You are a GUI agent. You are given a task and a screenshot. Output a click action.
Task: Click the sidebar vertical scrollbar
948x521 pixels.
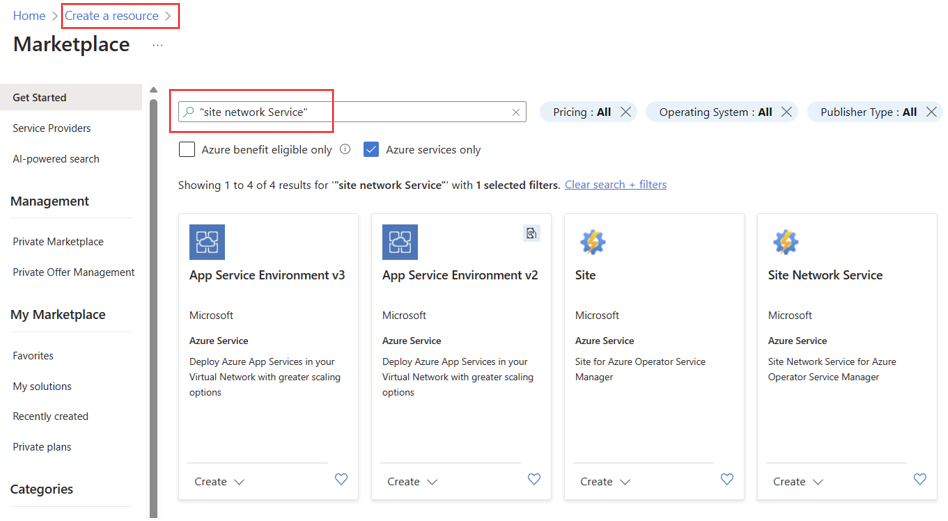(x=153, y=300)
